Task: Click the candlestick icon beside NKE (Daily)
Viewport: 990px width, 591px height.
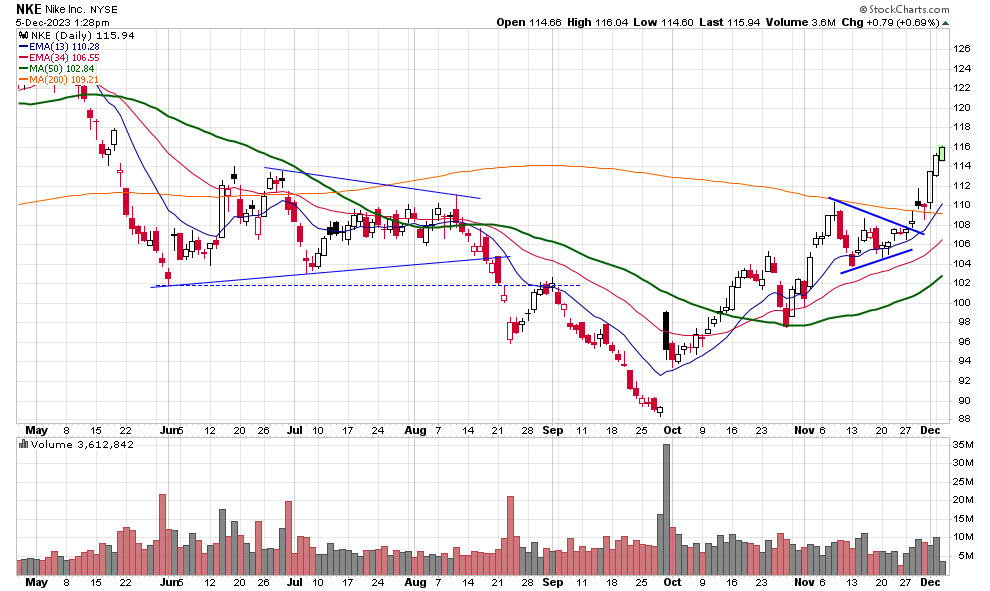Action: 23,36
